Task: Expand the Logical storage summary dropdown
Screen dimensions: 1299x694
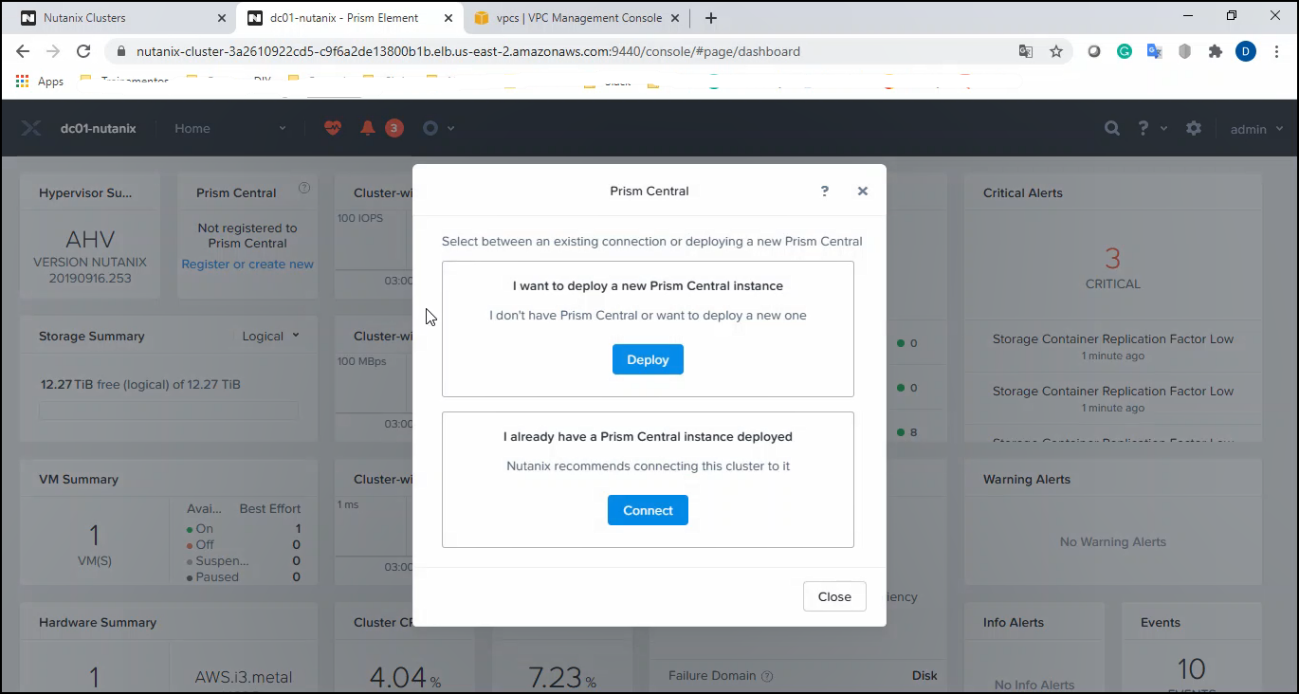Action: (271, 336)
